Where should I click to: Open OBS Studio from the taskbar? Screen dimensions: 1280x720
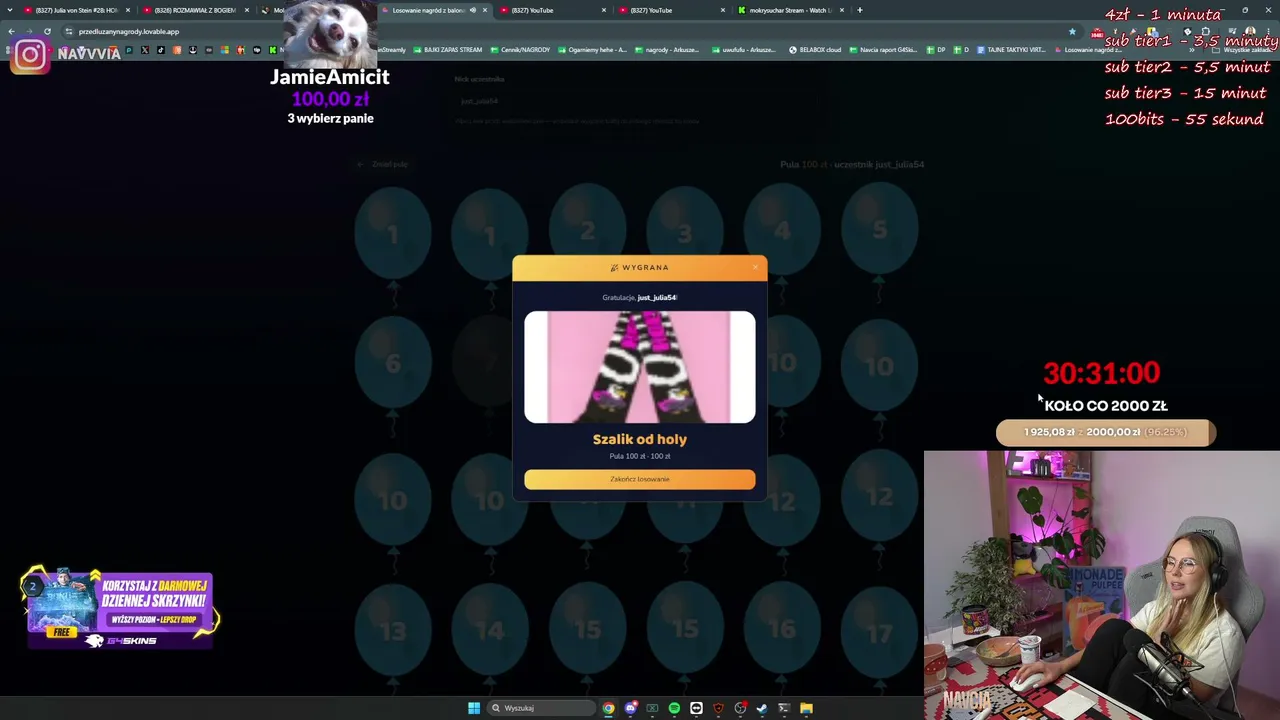point(740,708)
